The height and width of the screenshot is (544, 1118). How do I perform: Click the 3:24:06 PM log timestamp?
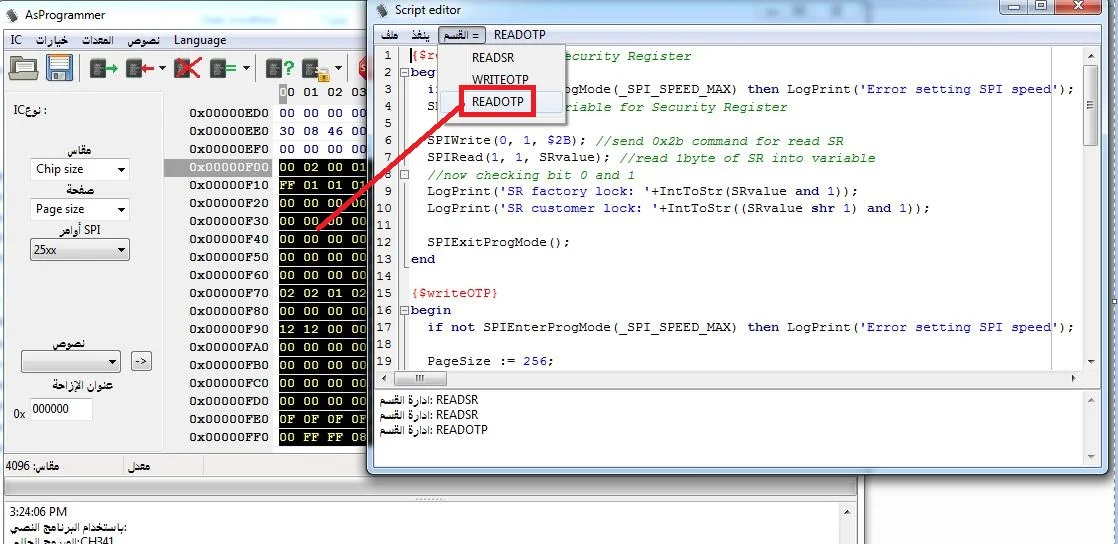pos(39,512)
